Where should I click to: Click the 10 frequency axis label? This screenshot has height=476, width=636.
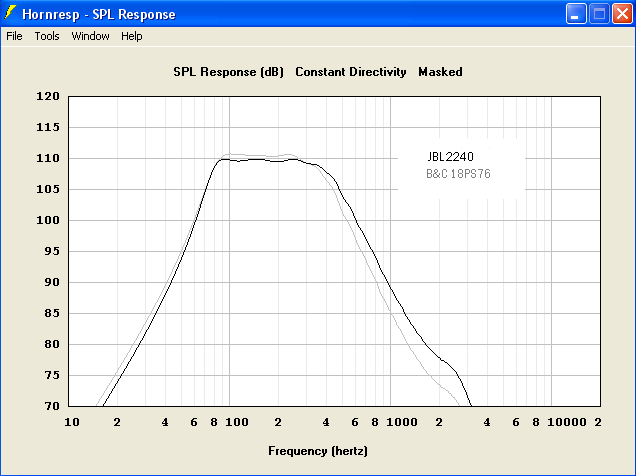click(x=72, y=422)
